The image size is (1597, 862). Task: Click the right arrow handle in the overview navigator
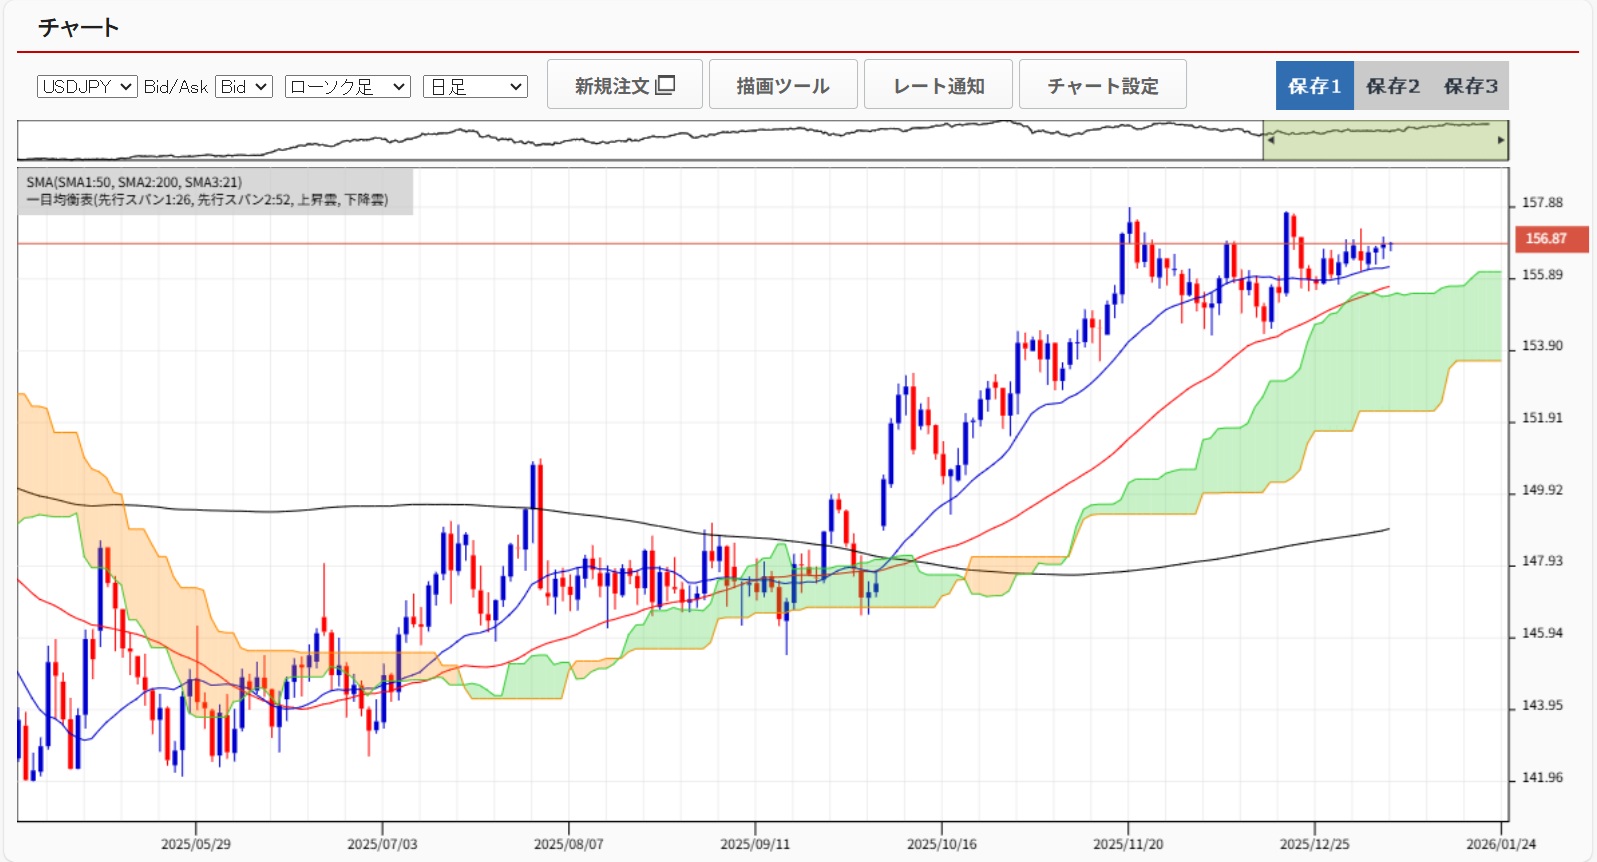tap(1500, 140)
